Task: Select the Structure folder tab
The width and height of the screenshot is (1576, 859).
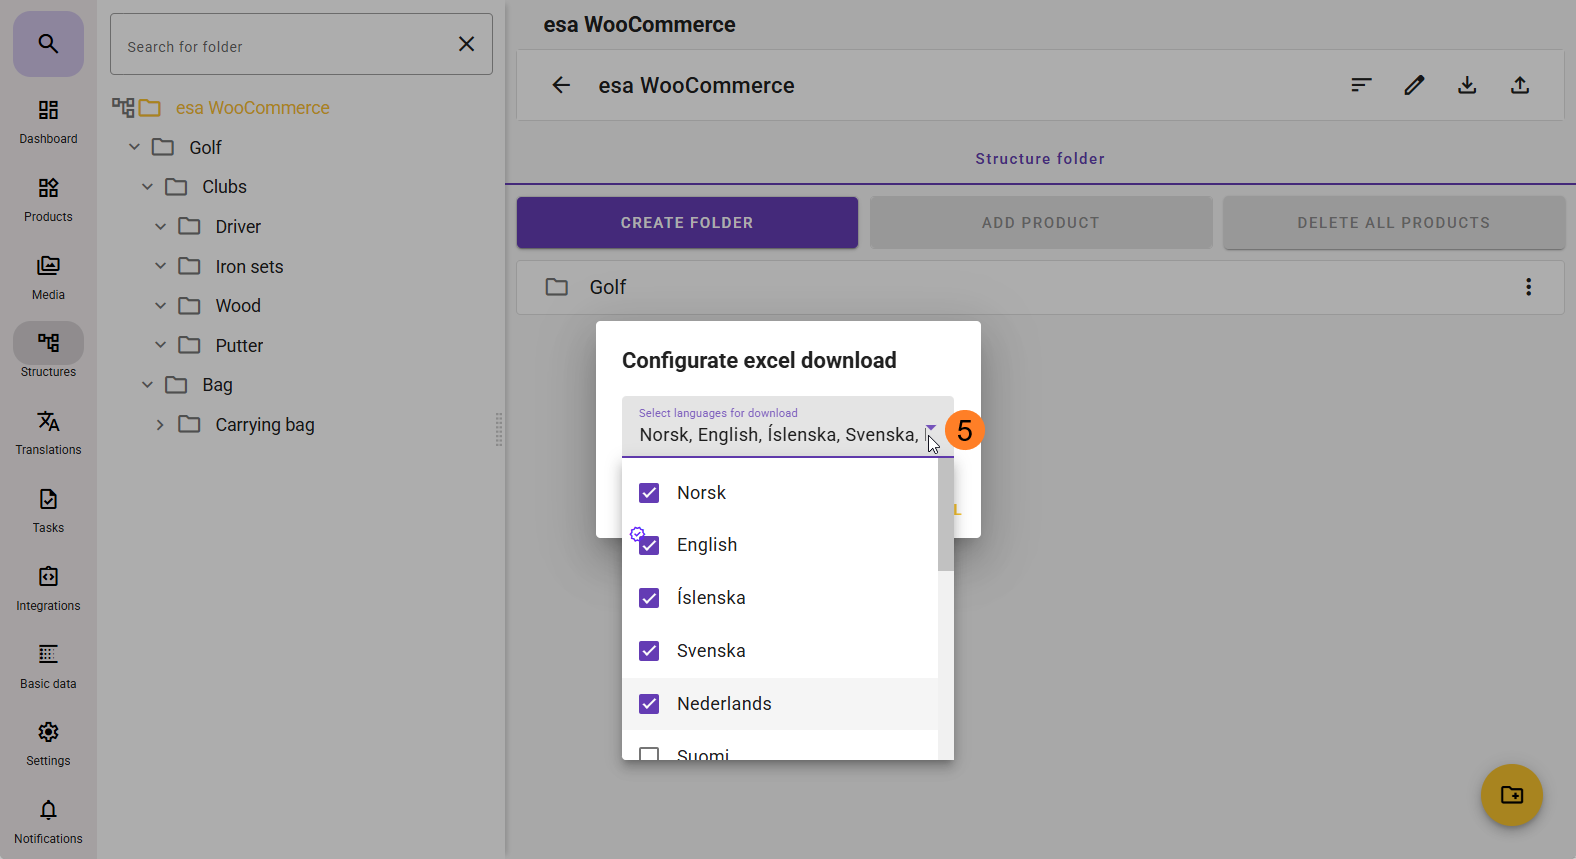Action: point(1039,159)
